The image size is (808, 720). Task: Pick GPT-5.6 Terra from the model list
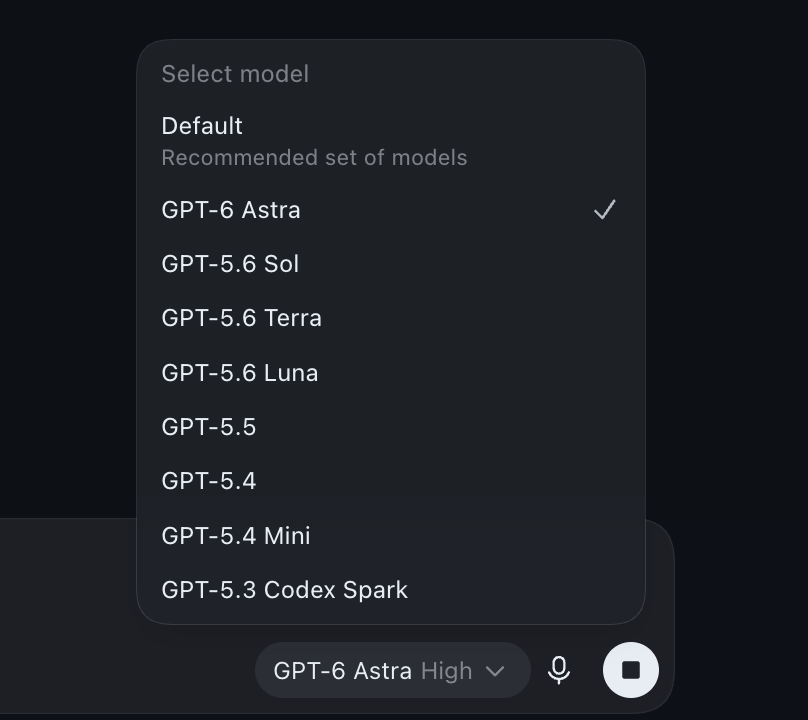point(391,318)
